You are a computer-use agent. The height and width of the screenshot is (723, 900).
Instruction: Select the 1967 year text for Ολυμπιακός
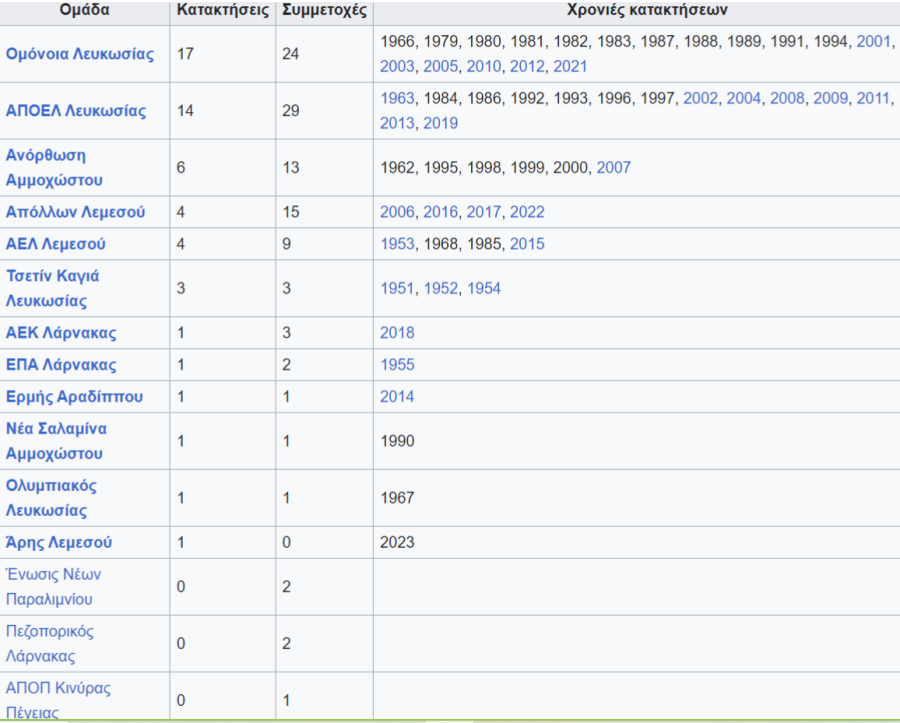(x=397, y=498)
